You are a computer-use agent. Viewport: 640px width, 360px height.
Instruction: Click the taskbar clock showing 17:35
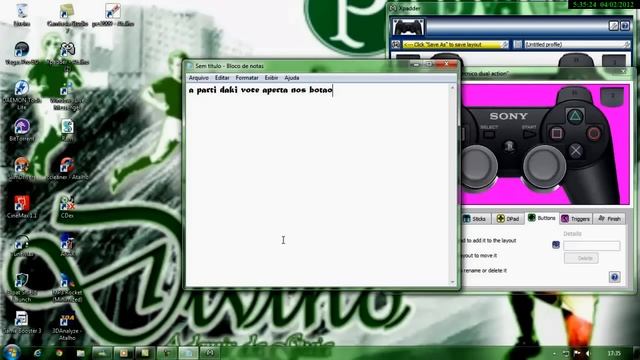tap(614, 353)
